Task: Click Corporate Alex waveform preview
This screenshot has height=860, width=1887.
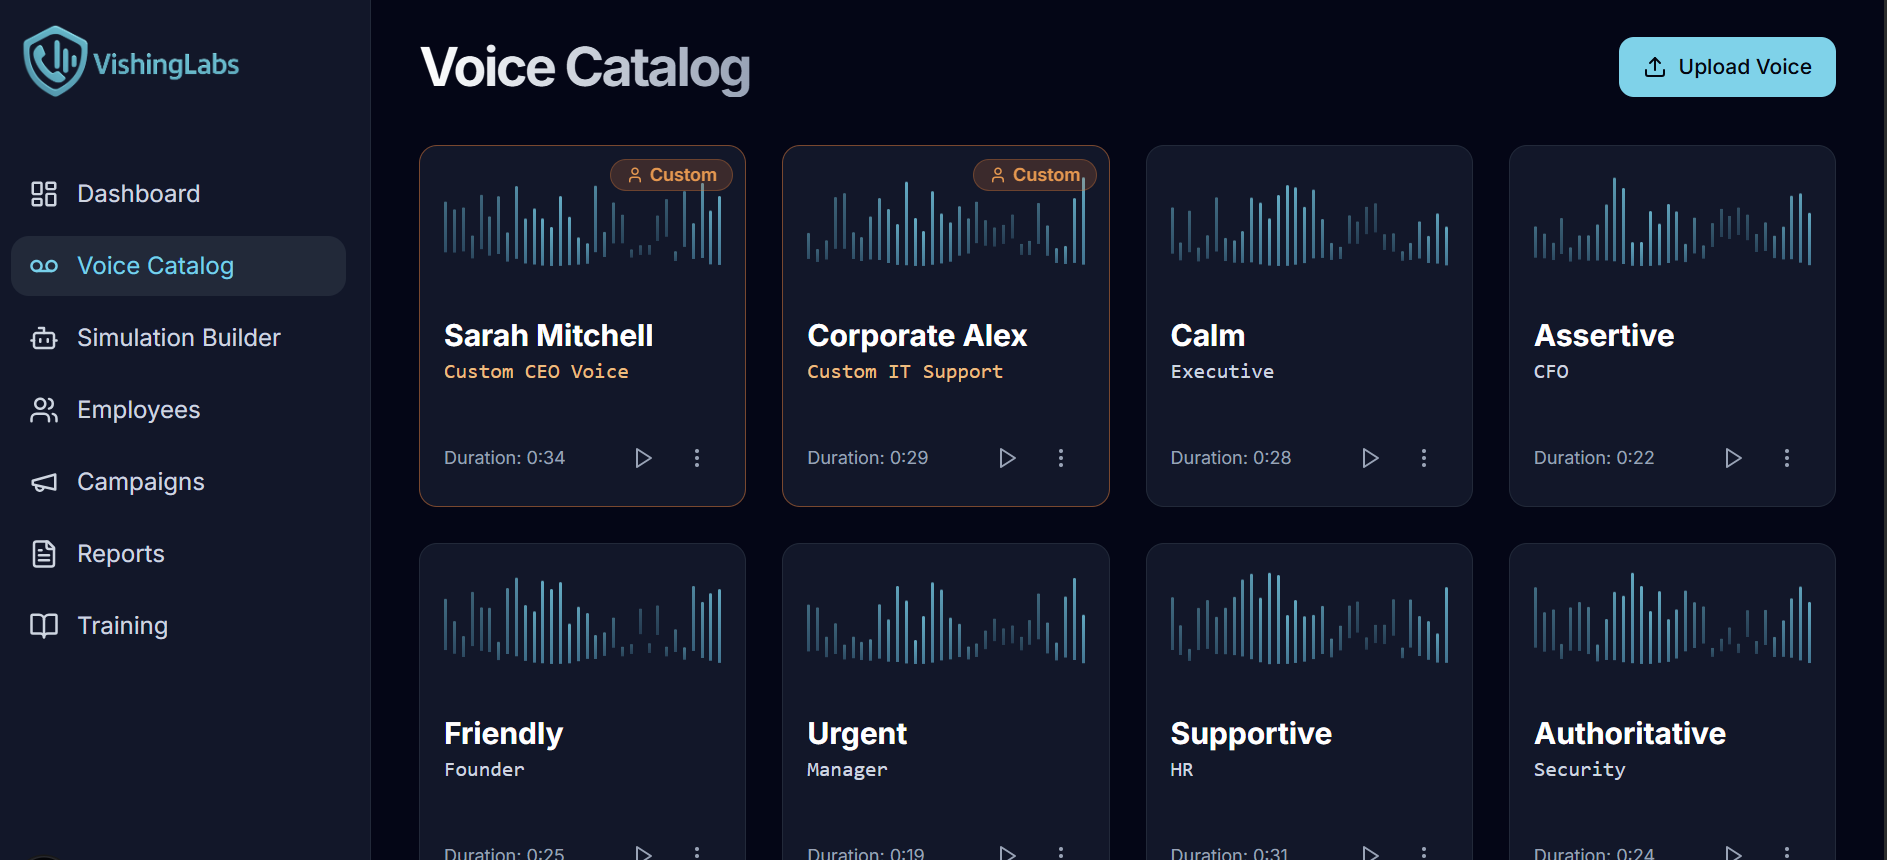Action: click(x=946, y=224)
